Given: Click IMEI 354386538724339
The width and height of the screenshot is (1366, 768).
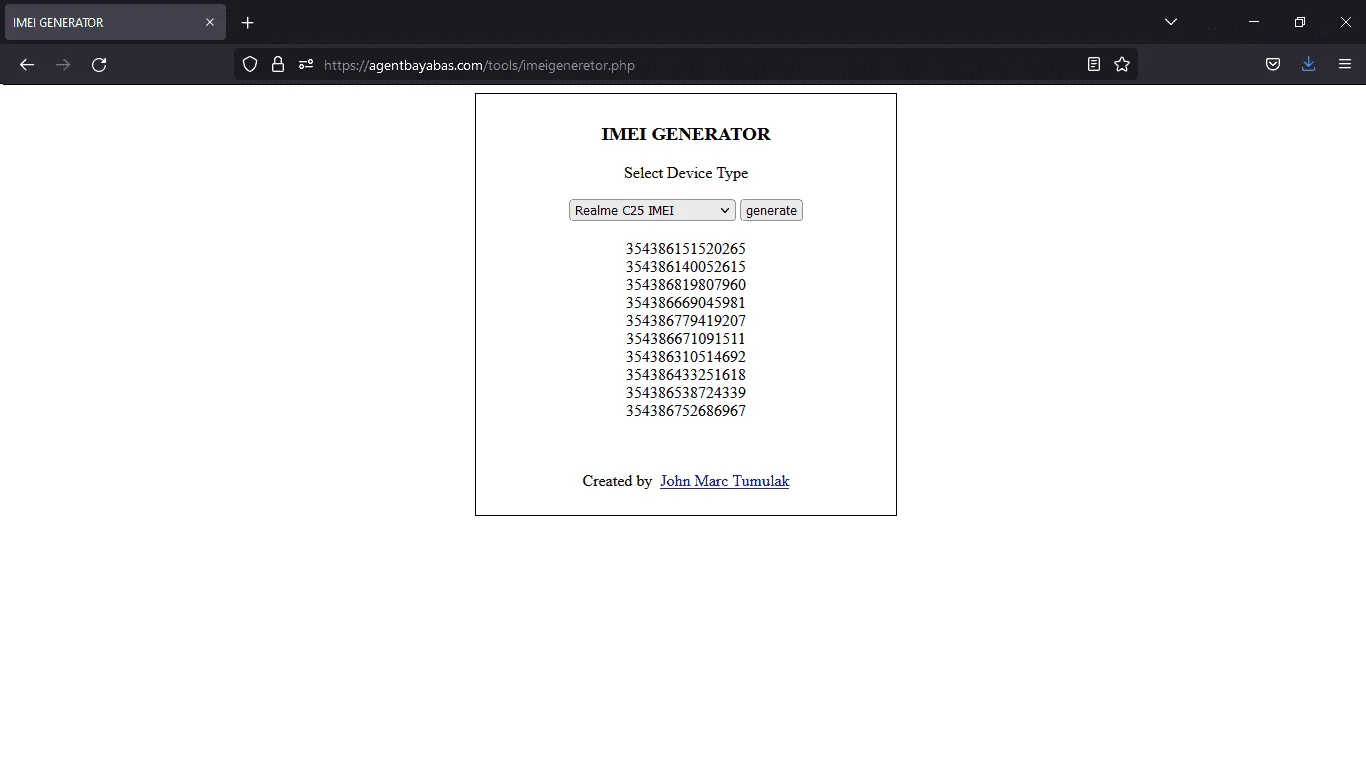Looking at the screenshot, I should click(686, 393).
